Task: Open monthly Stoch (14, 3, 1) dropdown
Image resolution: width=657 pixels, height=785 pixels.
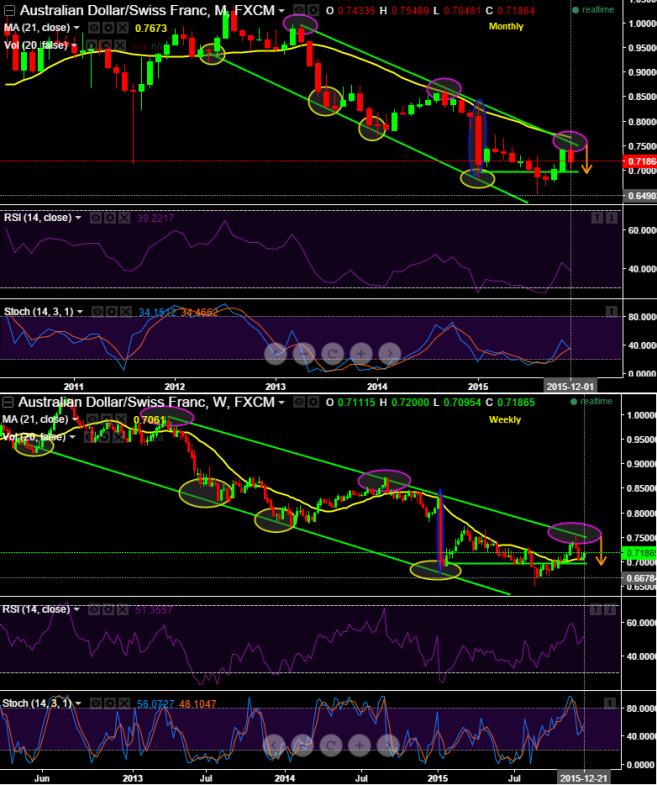Action: [x=80, y=312]
